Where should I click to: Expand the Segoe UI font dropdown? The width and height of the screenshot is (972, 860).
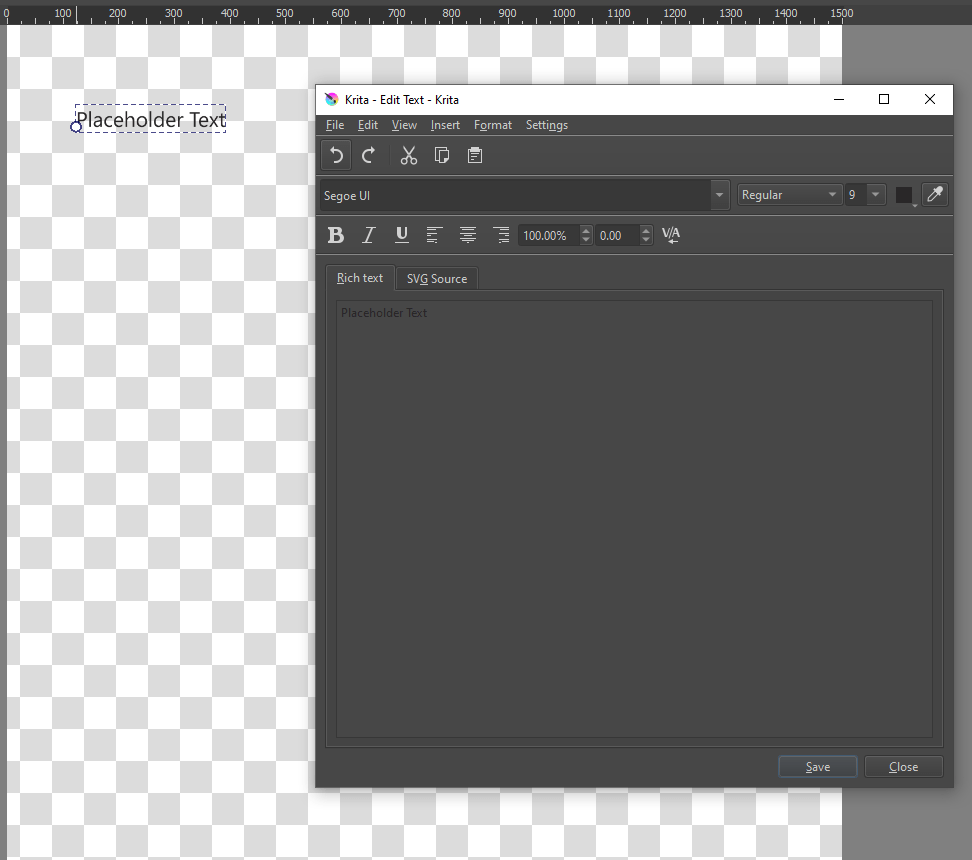(x=719, y=195)
